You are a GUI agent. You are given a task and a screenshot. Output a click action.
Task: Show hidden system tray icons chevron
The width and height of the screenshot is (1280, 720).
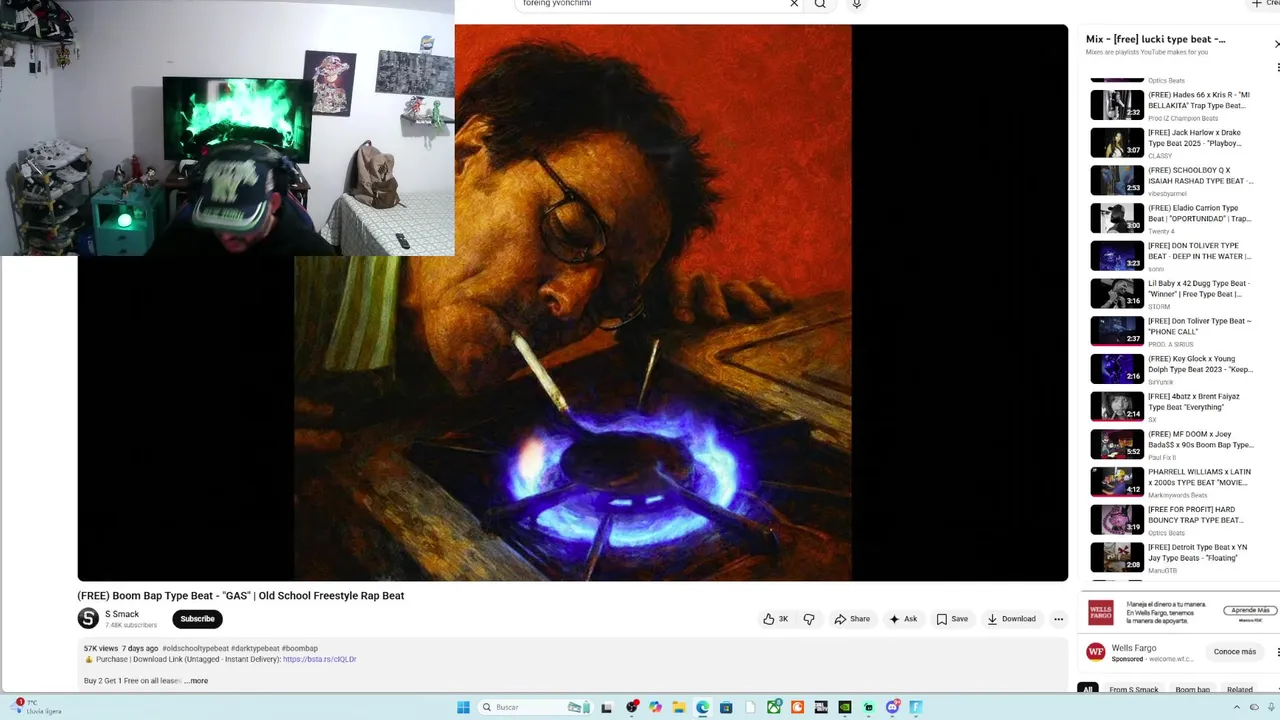click(1236, 707)
